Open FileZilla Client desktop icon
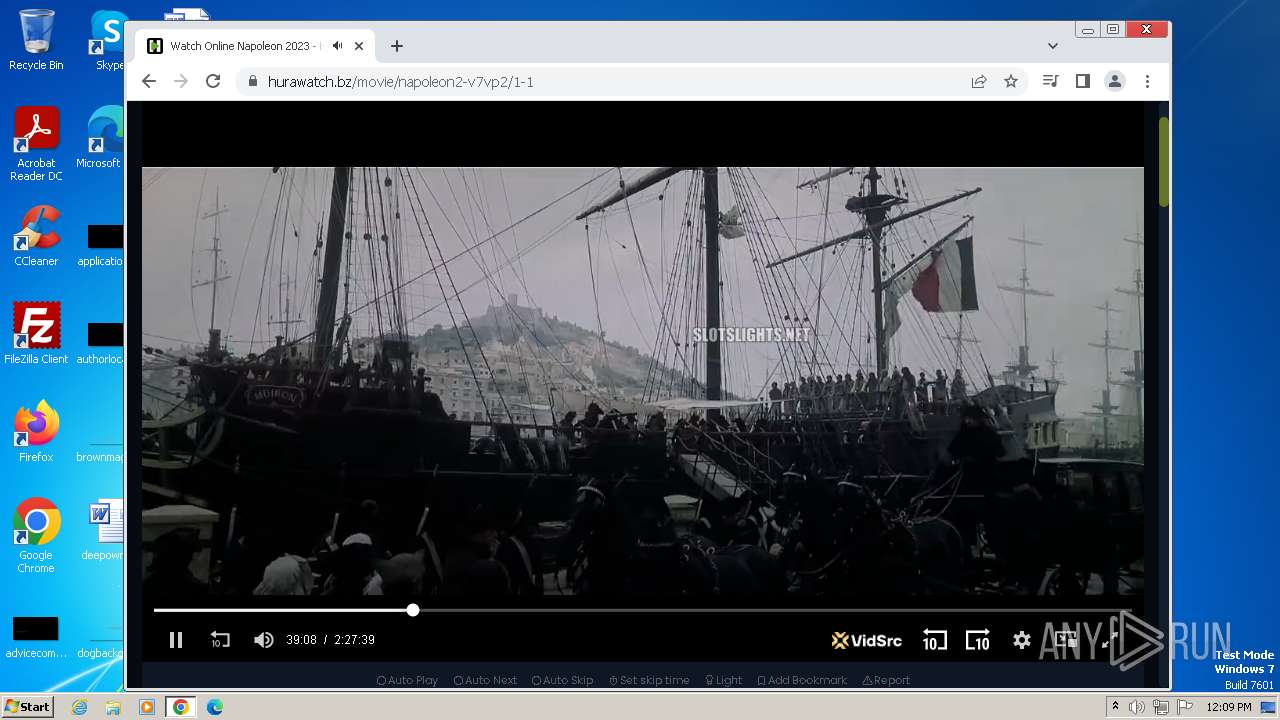This screenshot has height=720, width=1280. click(36, 334)
